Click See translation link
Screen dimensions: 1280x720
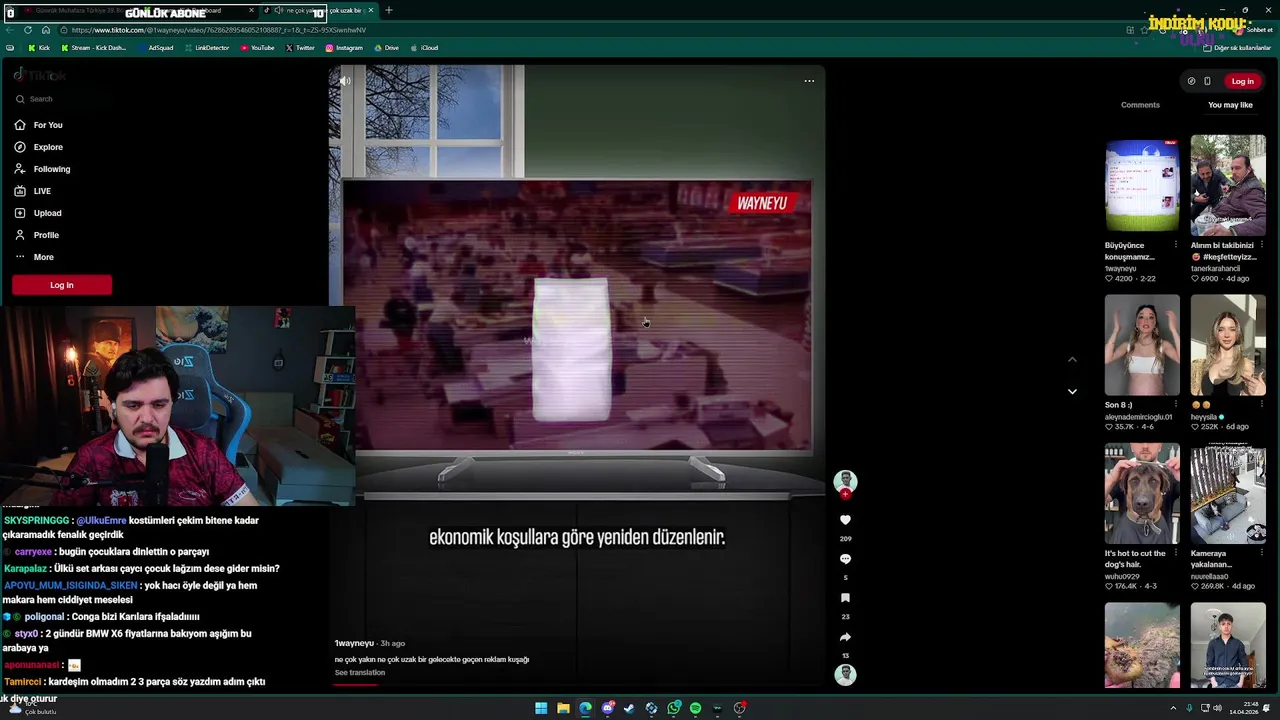click(x=359, y=673)
